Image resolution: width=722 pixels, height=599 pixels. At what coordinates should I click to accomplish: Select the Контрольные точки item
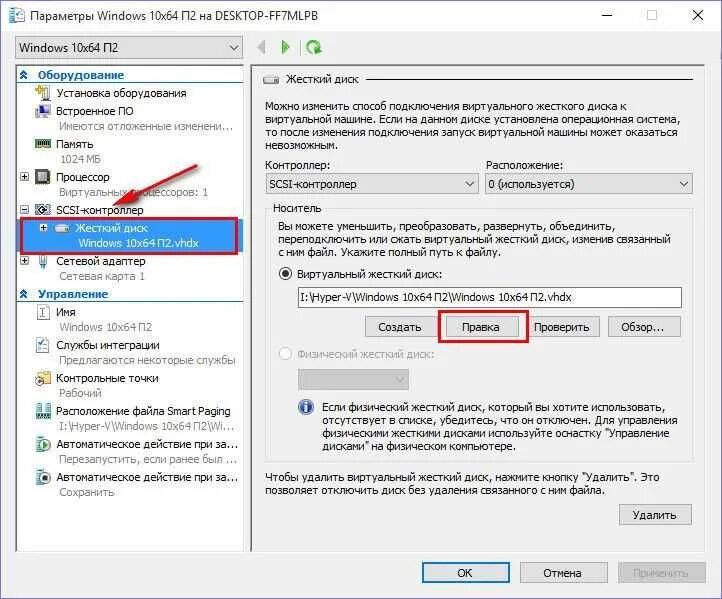107,378
